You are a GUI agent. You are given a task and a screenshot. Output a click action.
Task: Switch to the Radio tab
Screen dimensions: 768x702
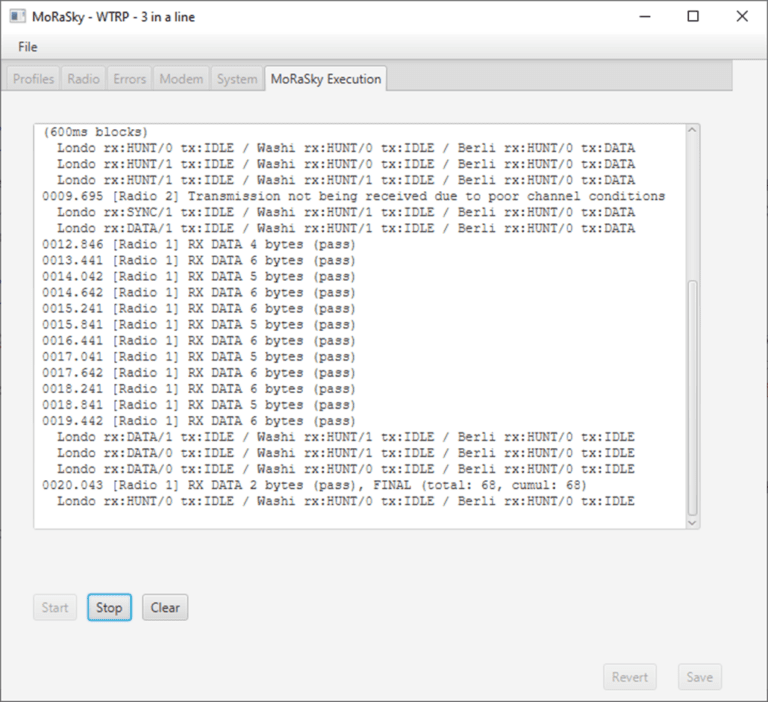coord(83,79)
